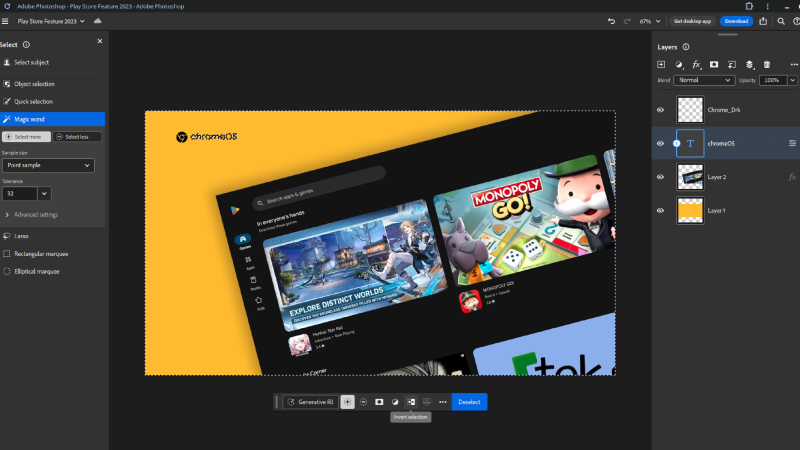
Task: Create mask from selection in contextual bar
Action: 379,402
